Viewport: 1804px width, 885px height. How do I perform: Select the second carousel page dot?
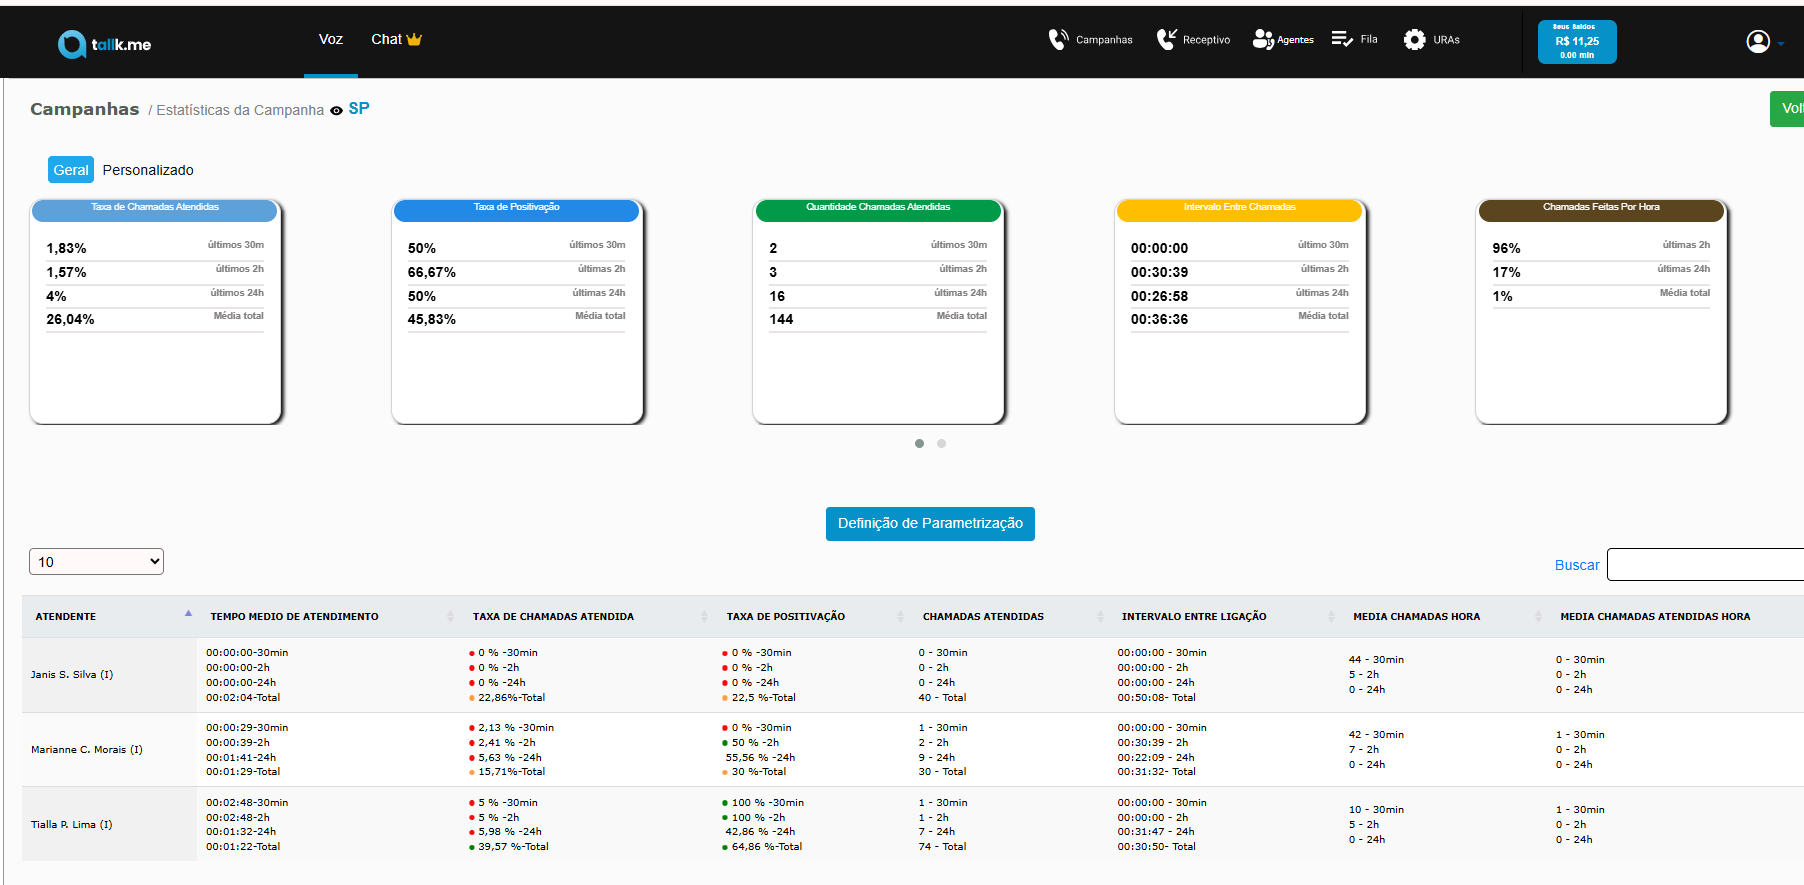pyautogui.click(x=941, y=443)
